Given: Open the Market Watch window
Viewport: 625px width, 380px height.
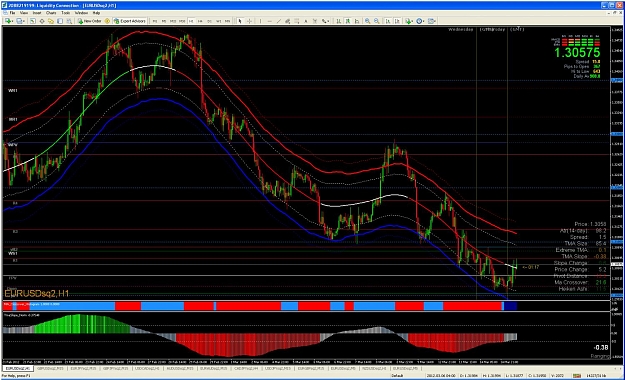Looking at the screenshot, I should tap(32, 21).
